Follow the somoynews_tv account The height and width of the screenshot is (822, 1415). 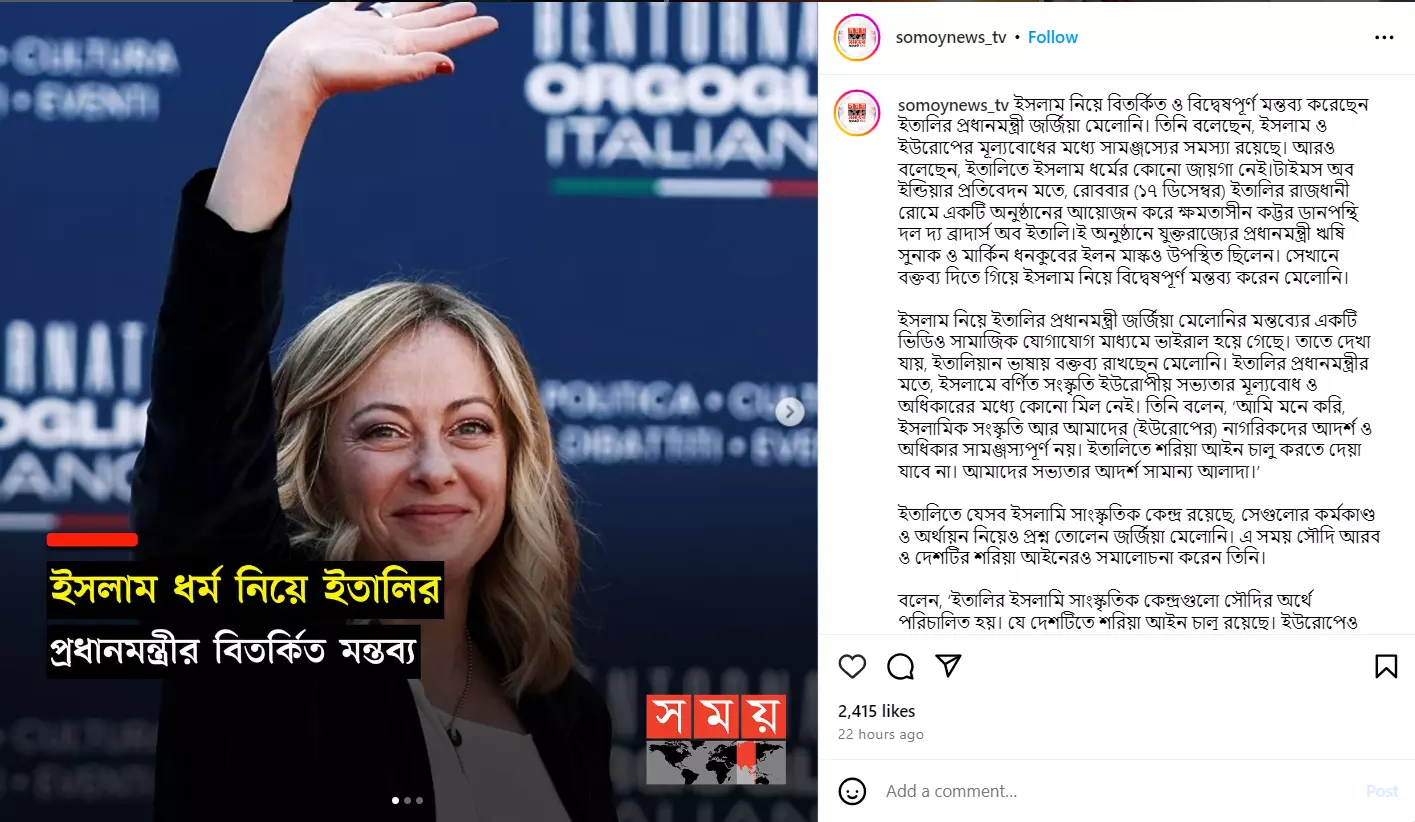click(1053, 37)
